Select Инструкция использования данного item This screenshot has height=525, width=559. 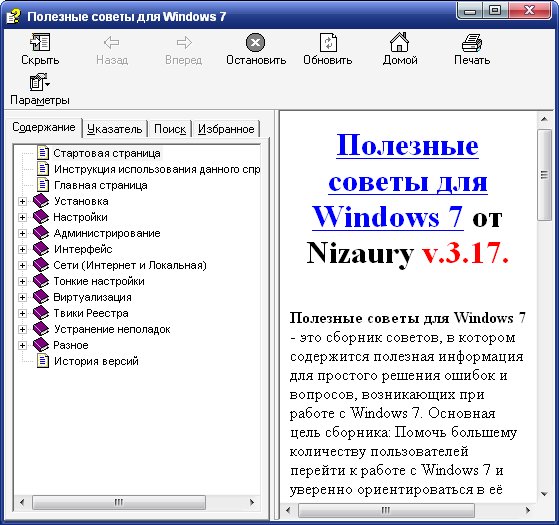point(157,169)
